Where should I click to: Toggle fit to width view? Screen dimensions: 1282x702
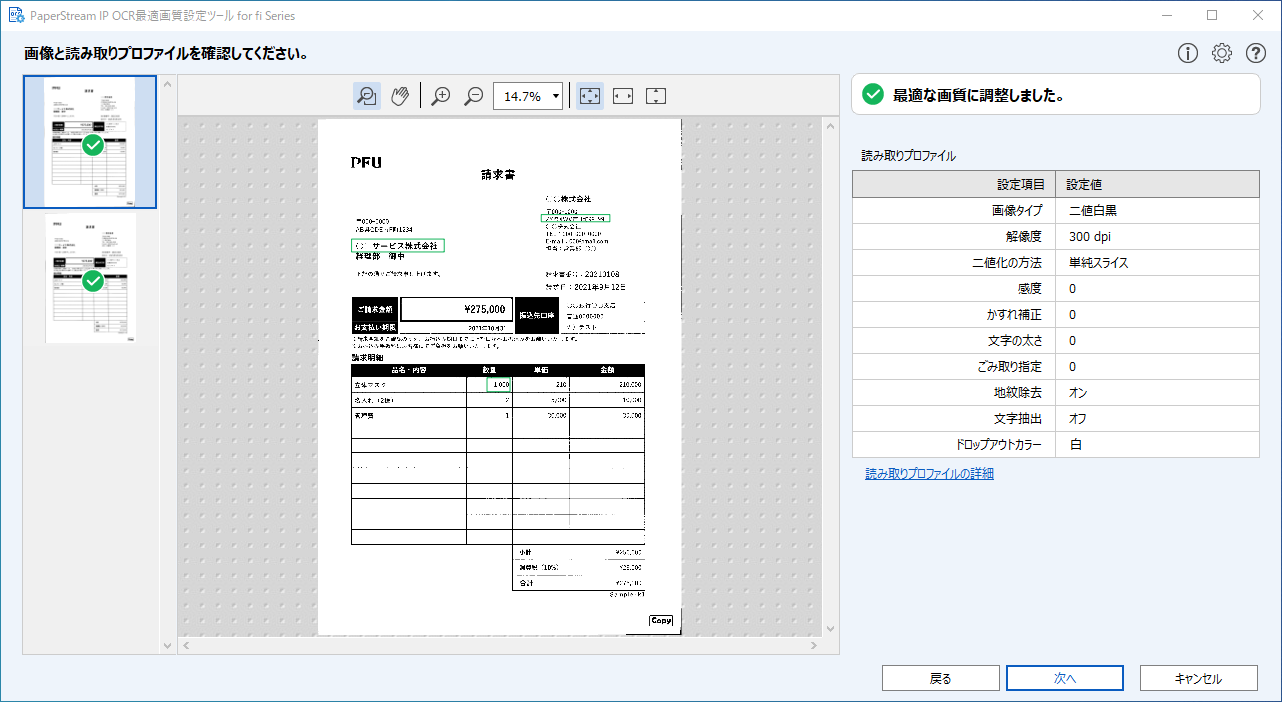623,96
